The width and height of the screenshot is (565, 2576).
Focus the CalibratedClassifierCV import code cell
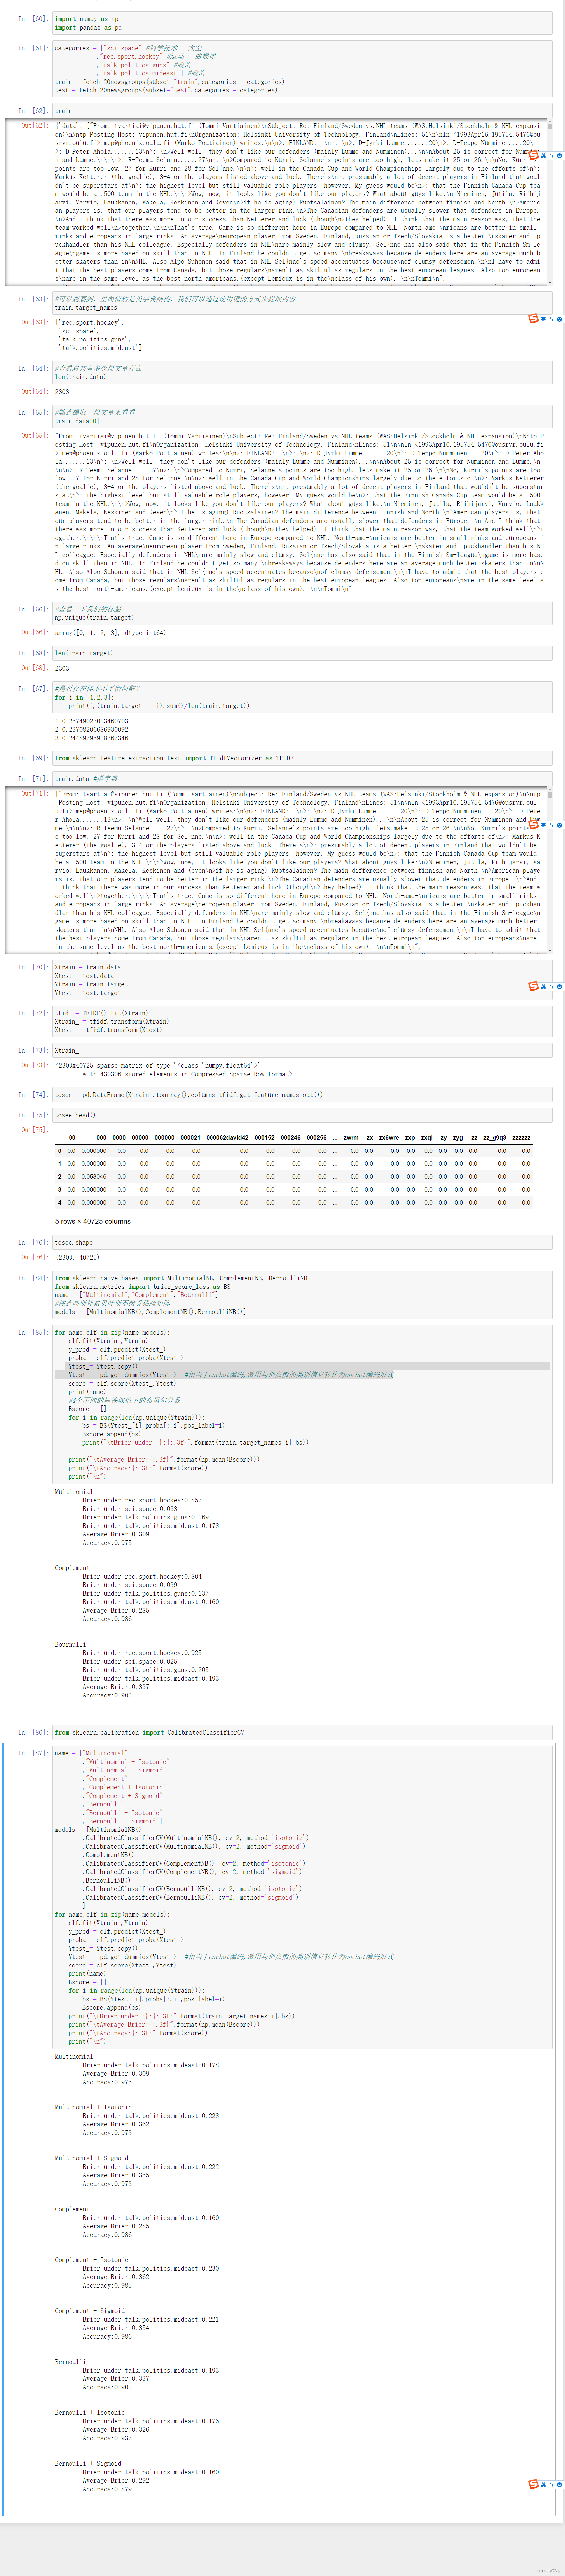tap(302, 1732)
